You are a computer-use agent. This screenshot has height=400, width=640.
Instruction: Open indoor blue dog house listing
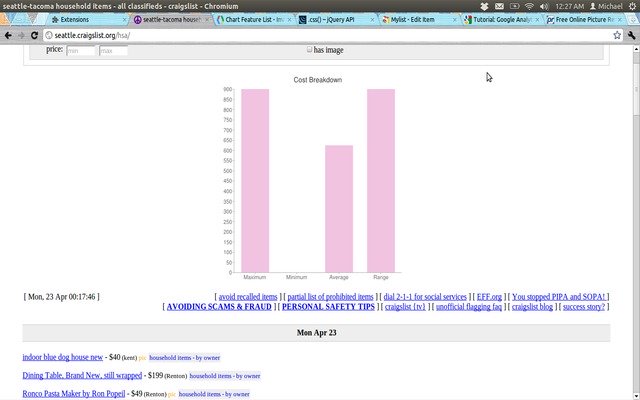[x=62, y=357]
